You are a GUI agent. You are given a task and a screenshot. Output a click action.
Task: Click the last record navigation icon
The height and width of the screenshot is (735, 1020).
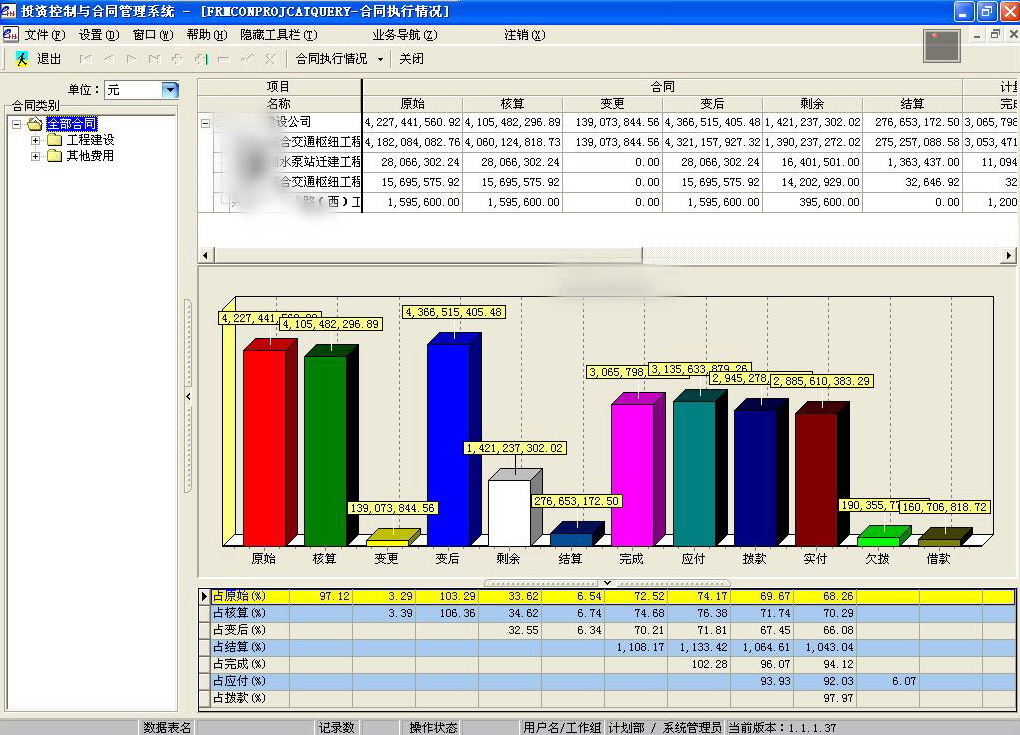pos(154,59)
